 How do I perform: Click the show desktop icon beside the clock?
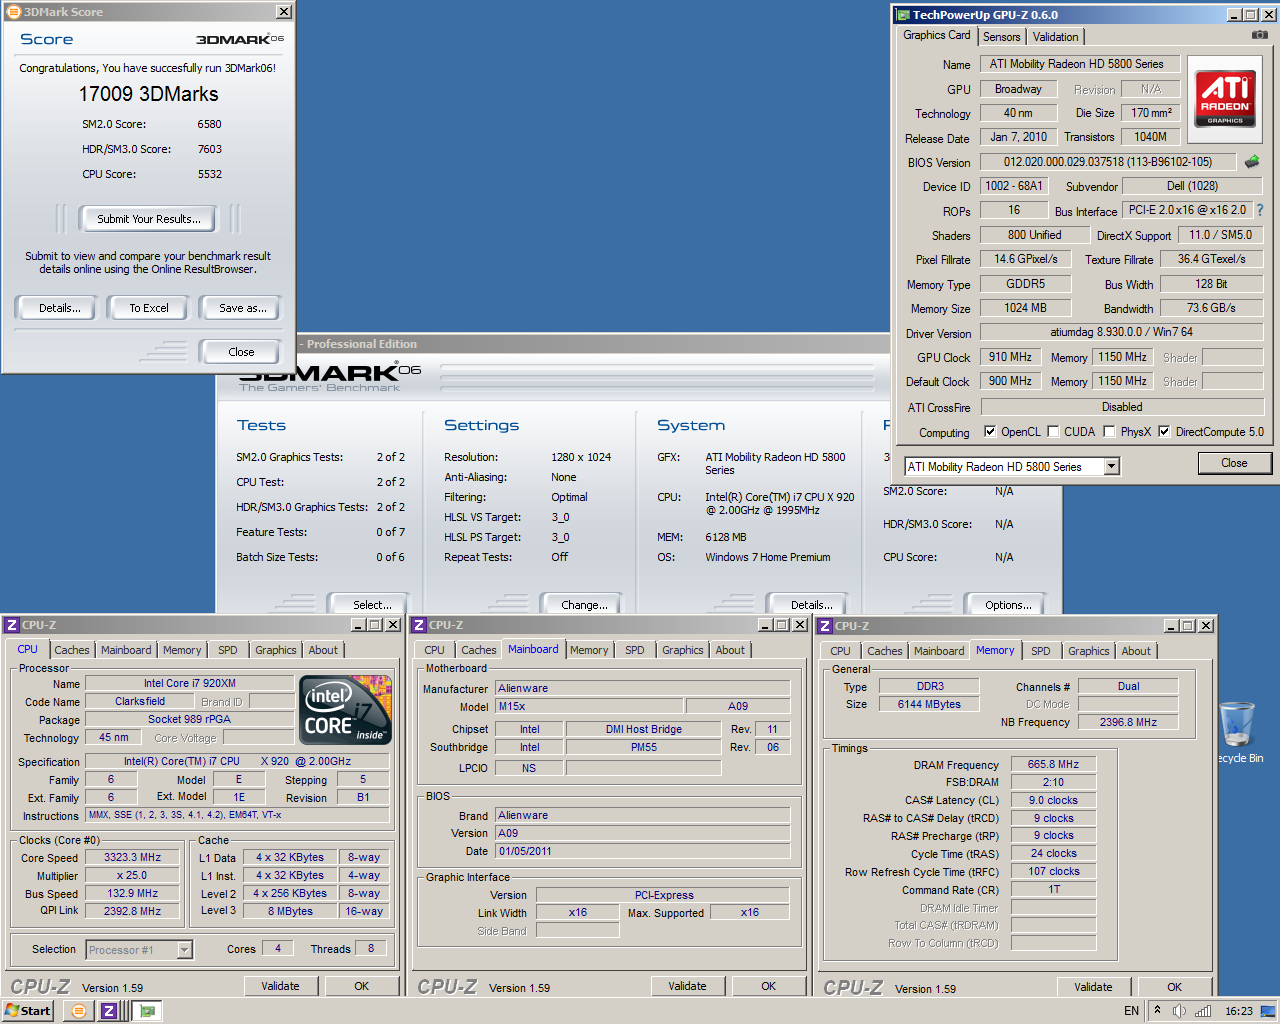[1267, 1011]
